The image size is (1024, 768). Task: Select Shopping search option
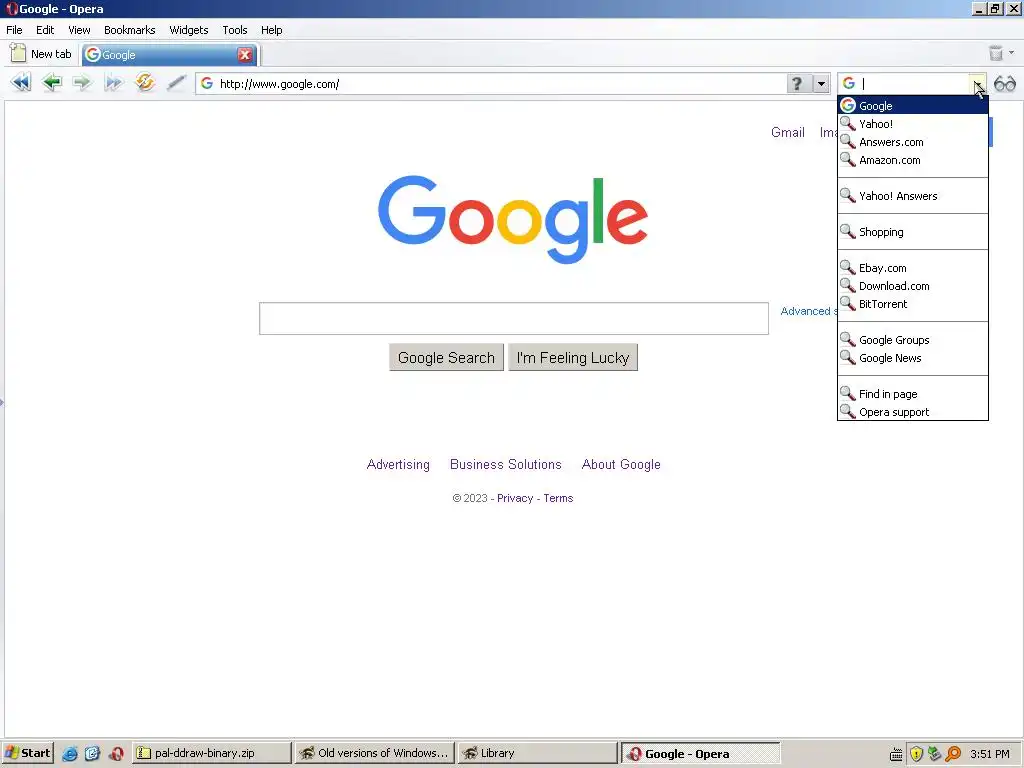point(913,232)
